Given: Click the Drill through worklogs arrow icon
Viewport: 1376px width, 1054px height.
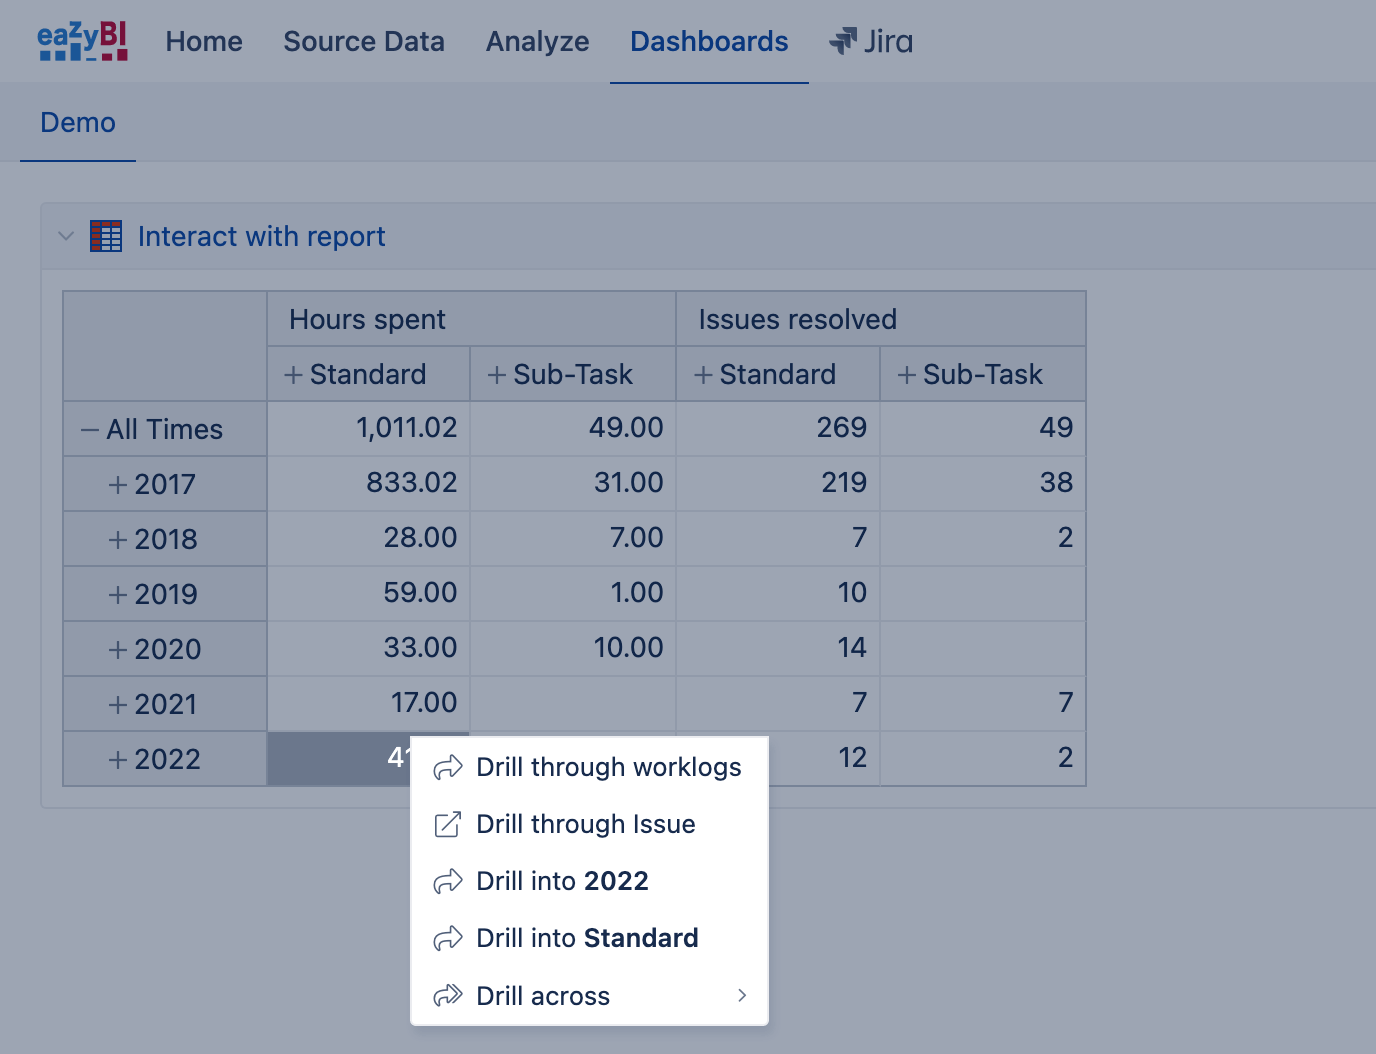Looking at the screenshot, I should pos(448,767).
